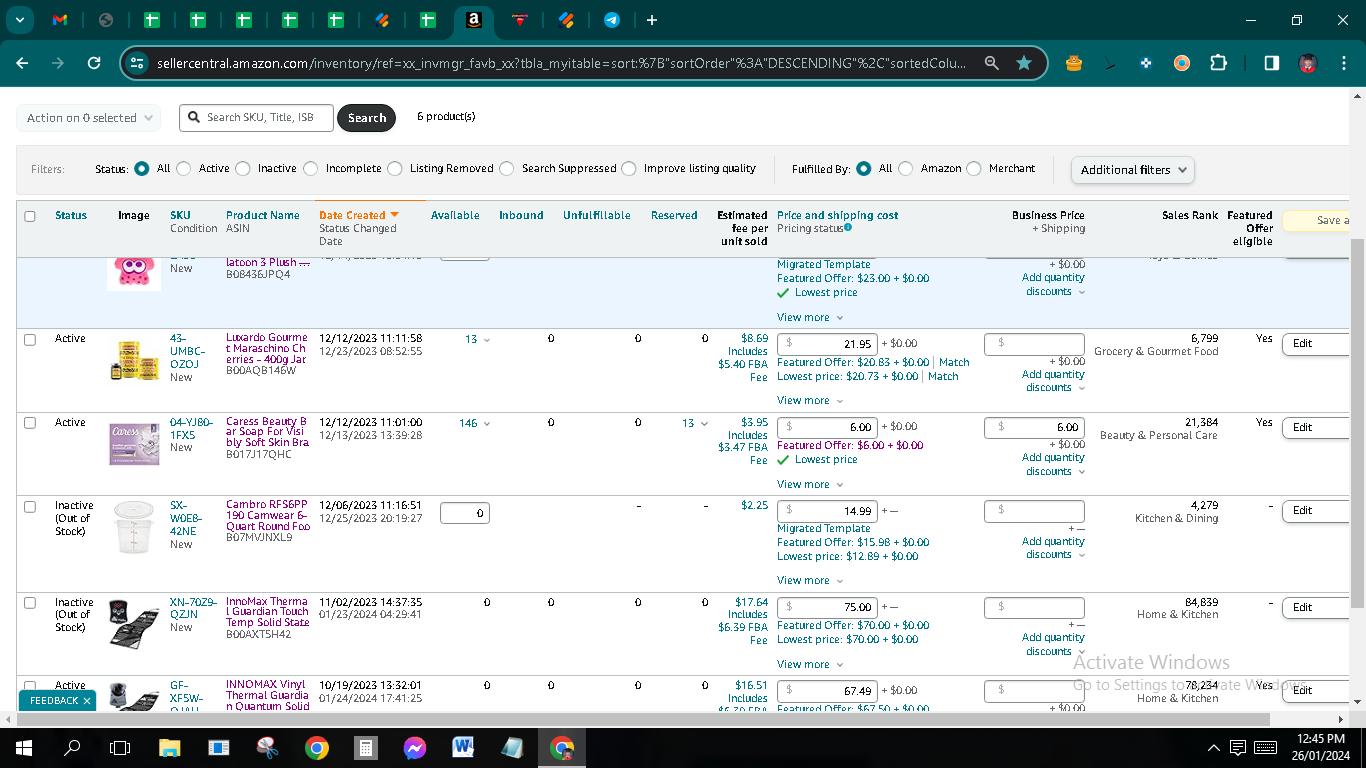
Task: Select Fulfilled By 'Merchant' option
Action: (x=974, y=169)
